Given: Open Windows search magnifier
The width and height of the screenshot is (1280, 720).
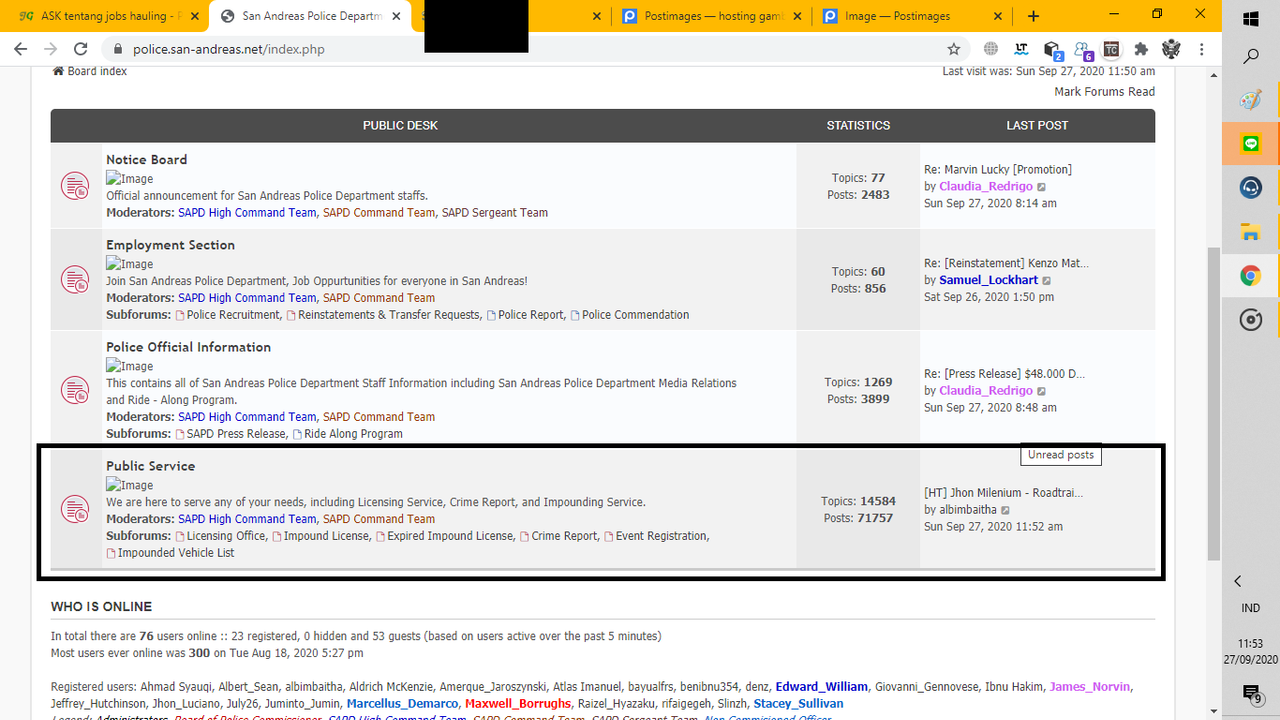Looking at the screenshot, I should [x=1250, y=57].
